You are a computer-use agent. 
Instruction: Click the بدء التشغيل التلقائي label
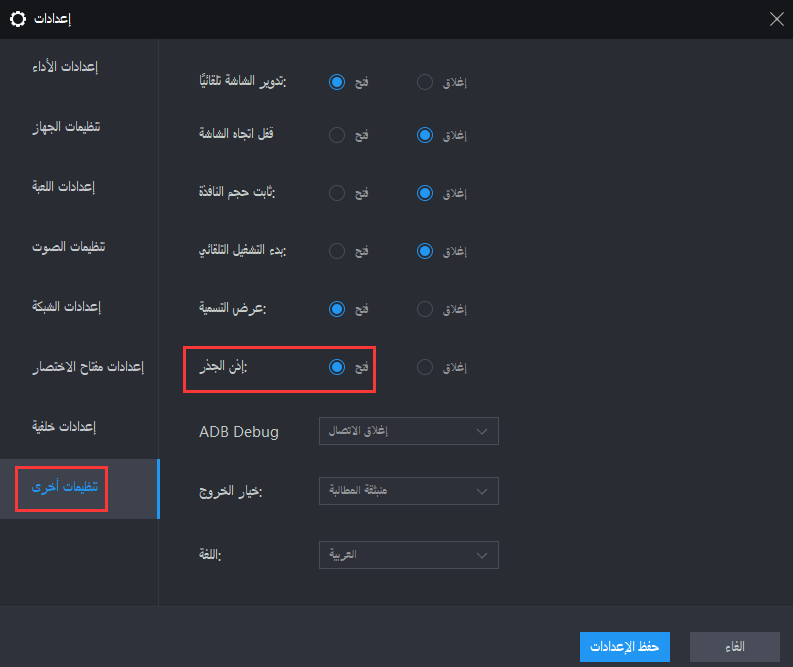coord(243,250)
